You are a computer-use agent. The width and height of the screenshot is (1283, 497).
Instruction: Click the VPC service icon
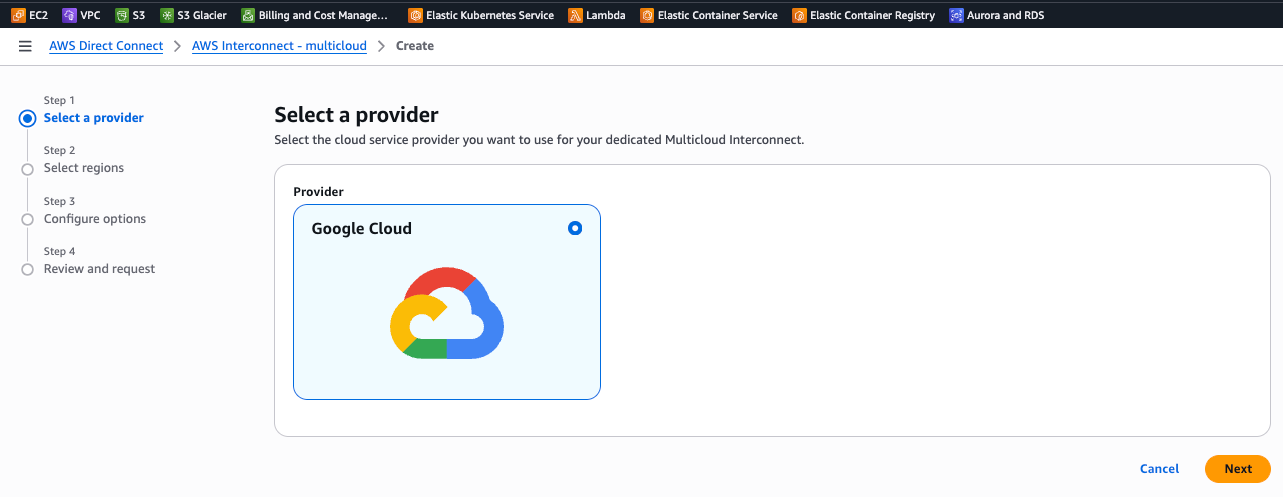click(x=69, y=15)
